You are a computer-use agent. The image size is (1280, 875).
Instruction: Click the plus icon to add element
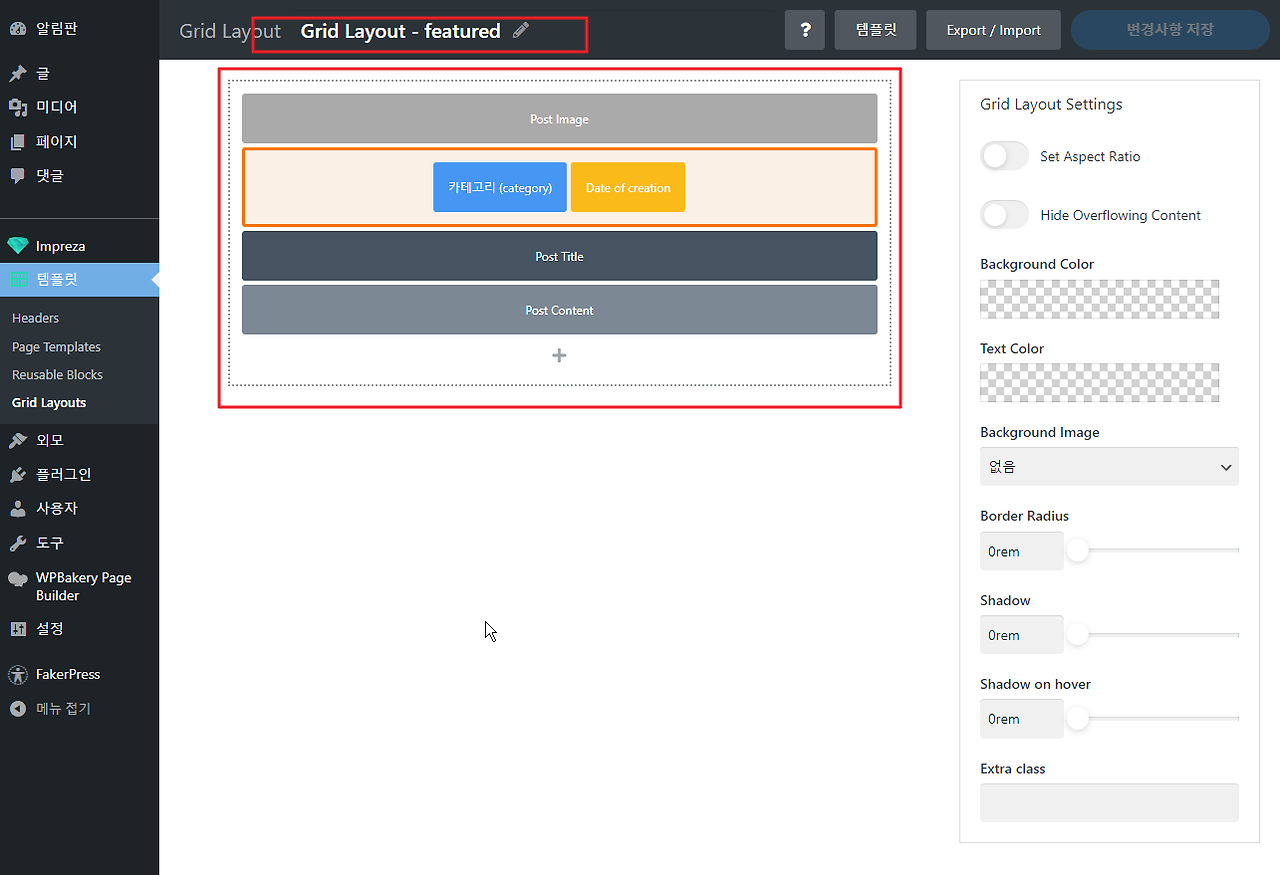click(559, 355)
